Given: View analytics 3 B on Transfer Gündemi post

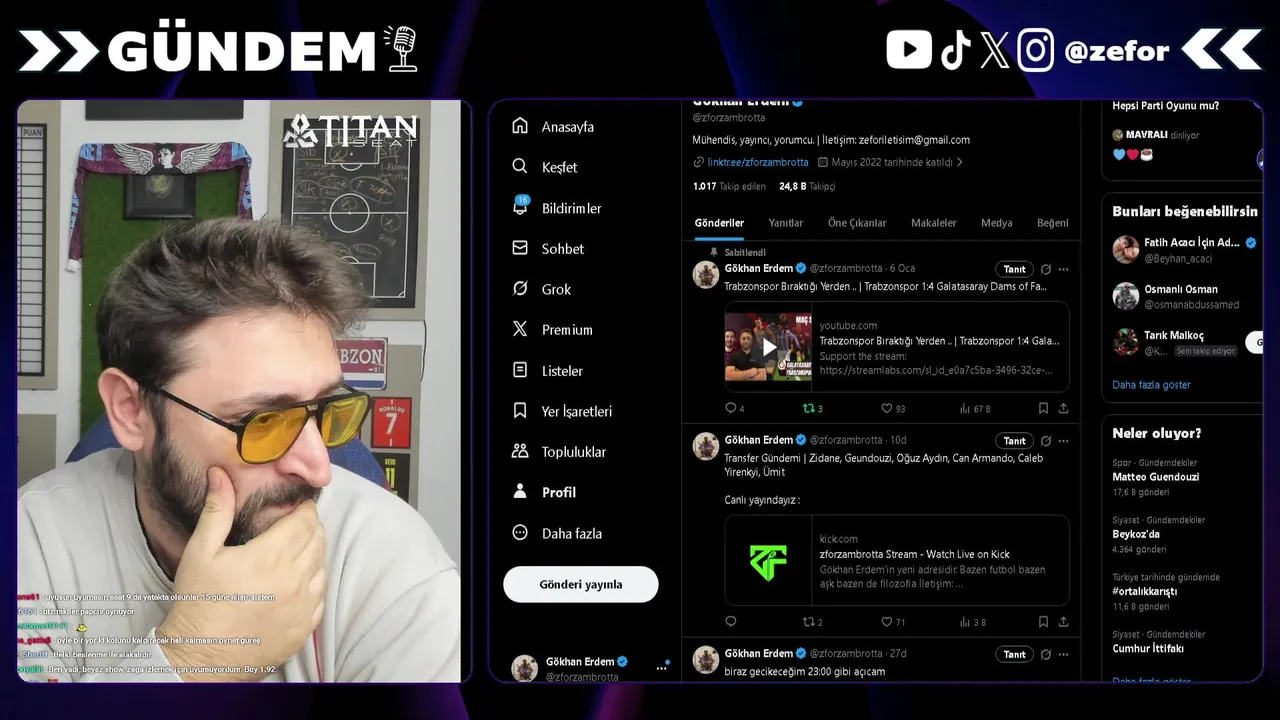Looking at the screenshot, I should 973,622.
